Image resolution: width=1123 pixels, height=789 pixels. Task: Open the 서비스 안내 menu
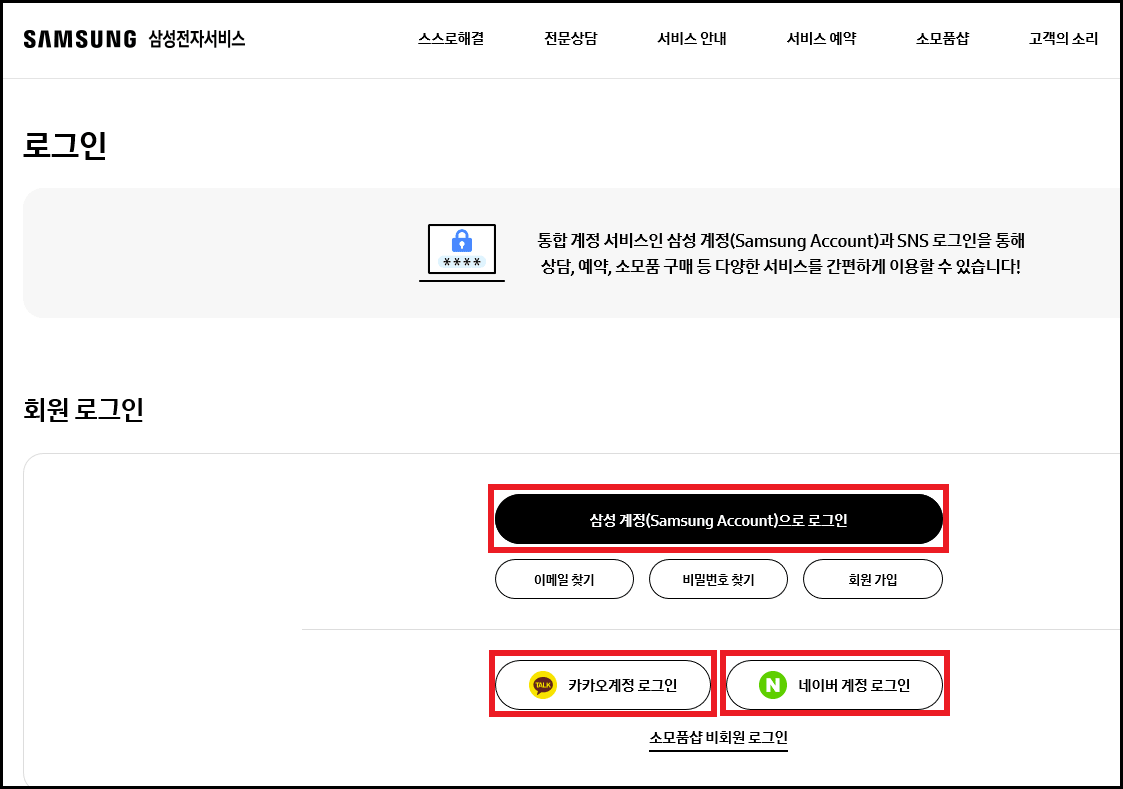point(692,39)
